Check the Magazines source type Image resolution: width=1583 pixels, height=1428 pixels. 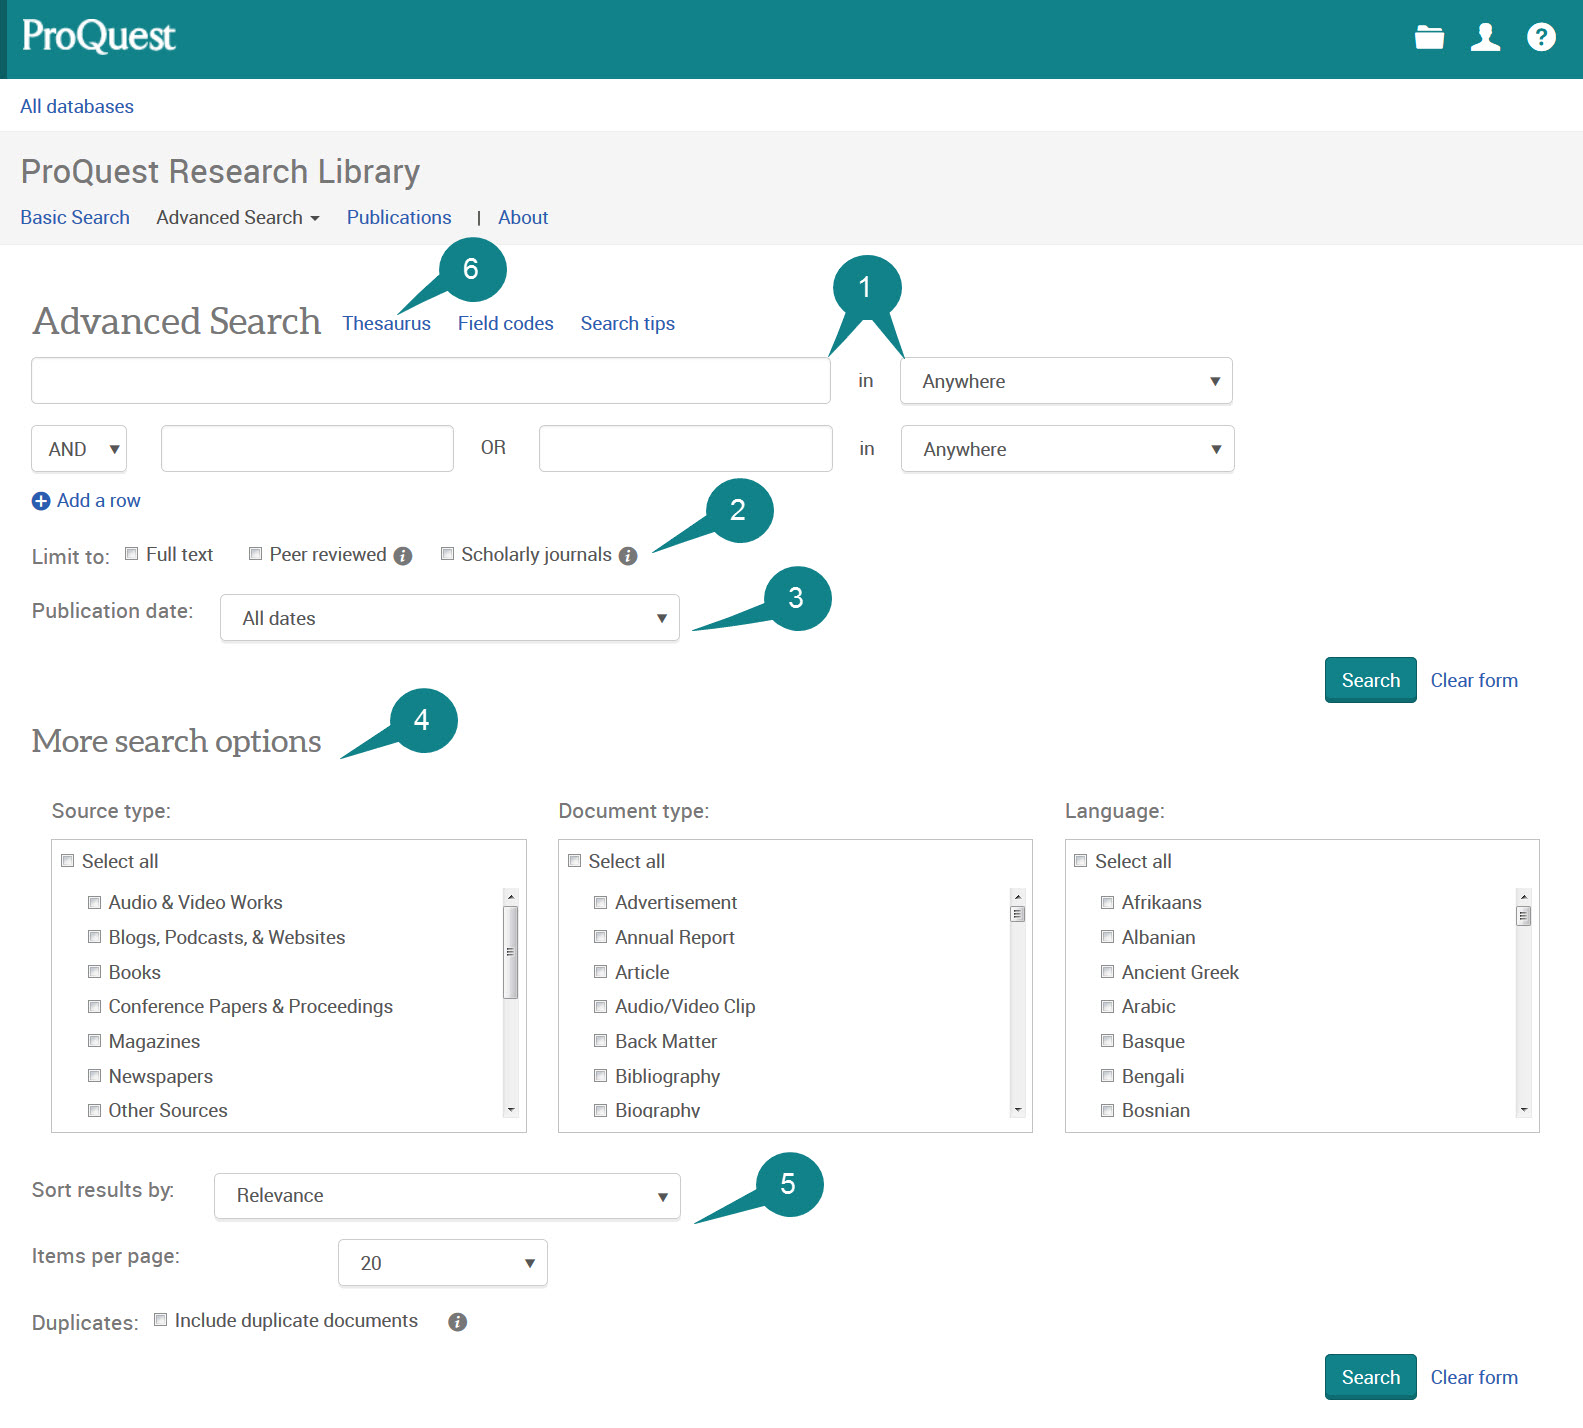pos(94,1041)
